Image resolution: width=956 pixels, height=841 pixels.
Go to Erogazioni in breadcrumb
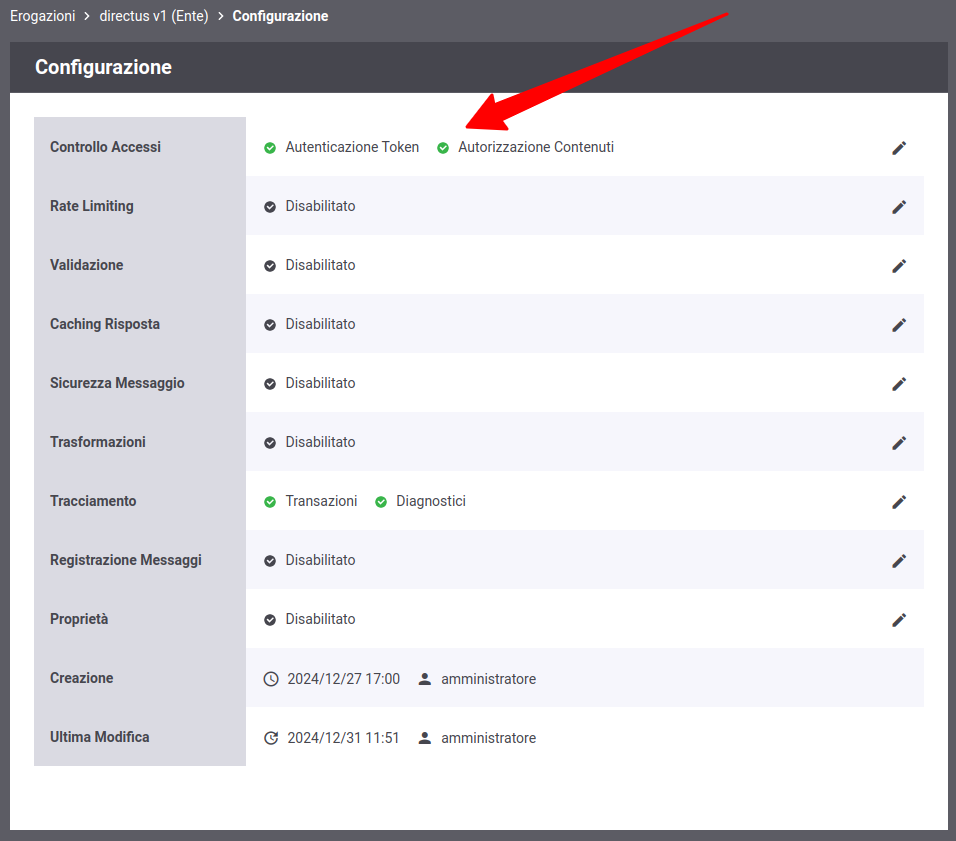43,16
